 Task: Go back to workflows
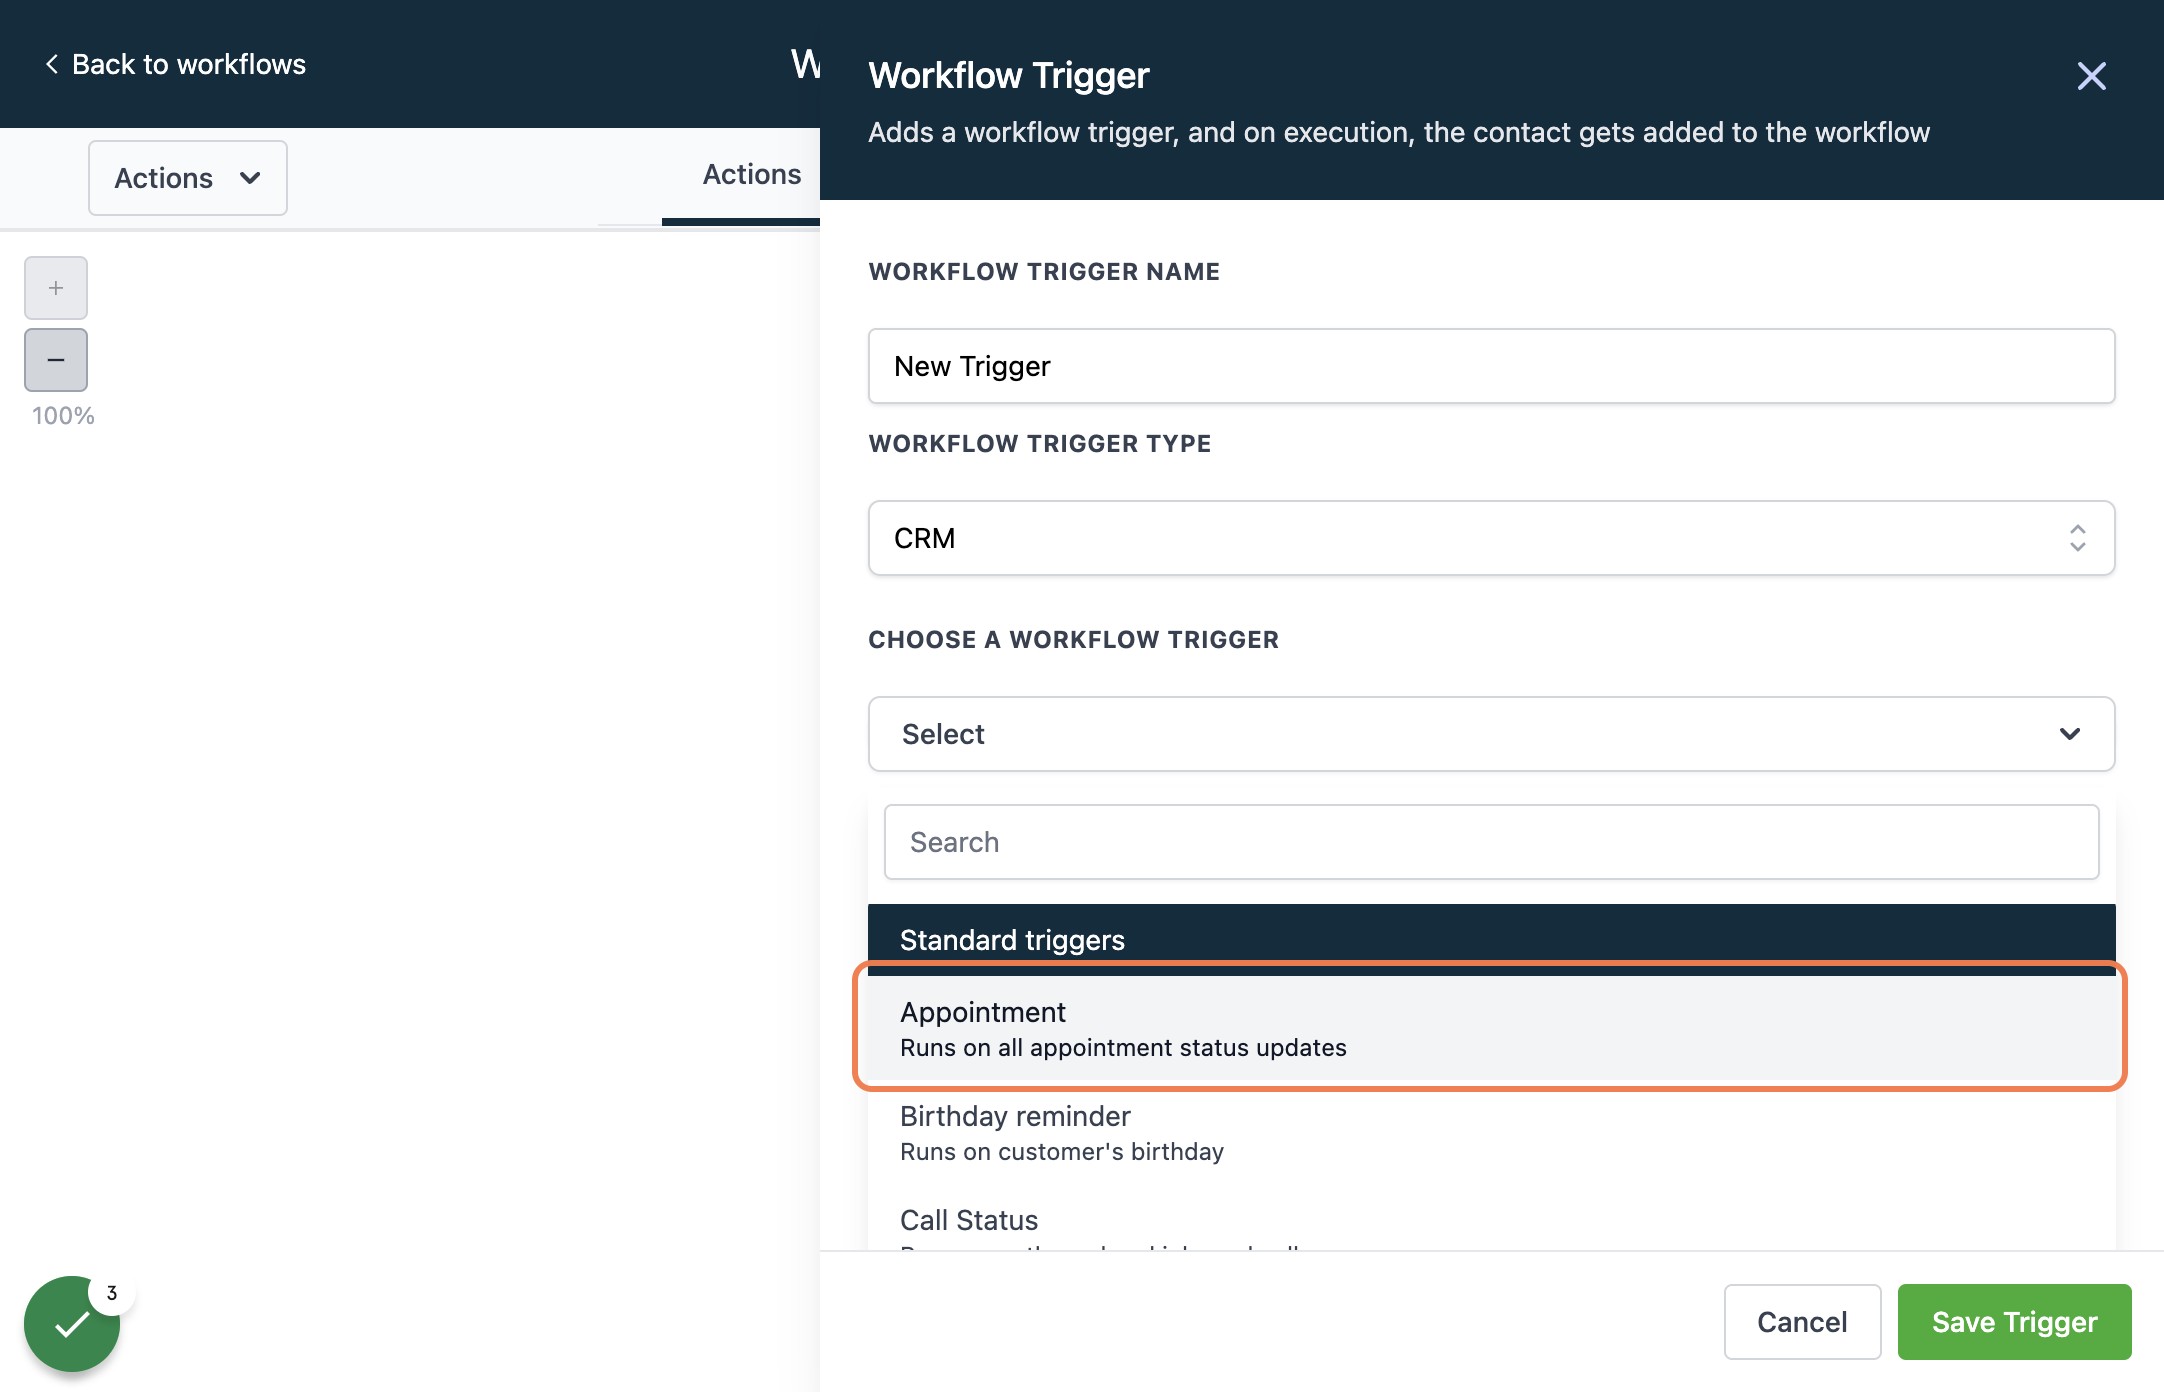pos(175,64)
